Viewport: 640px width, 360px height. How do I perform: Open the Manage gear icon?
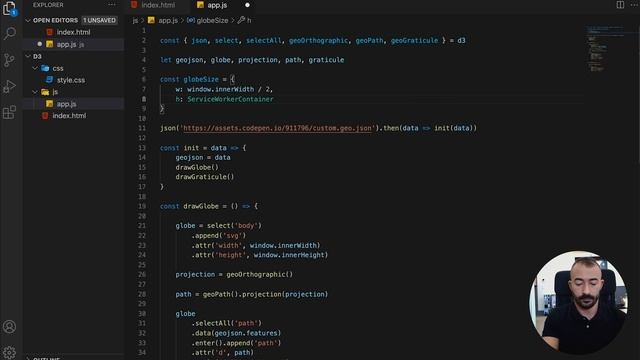[9, 352]
